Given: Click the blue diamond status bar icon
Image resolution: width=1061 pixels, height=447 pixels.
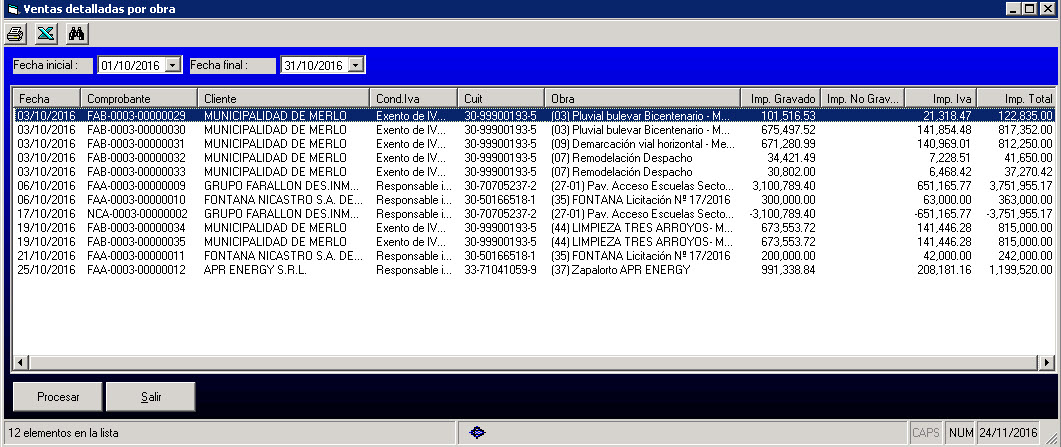Looking at the screenshot, I should 478,433.
